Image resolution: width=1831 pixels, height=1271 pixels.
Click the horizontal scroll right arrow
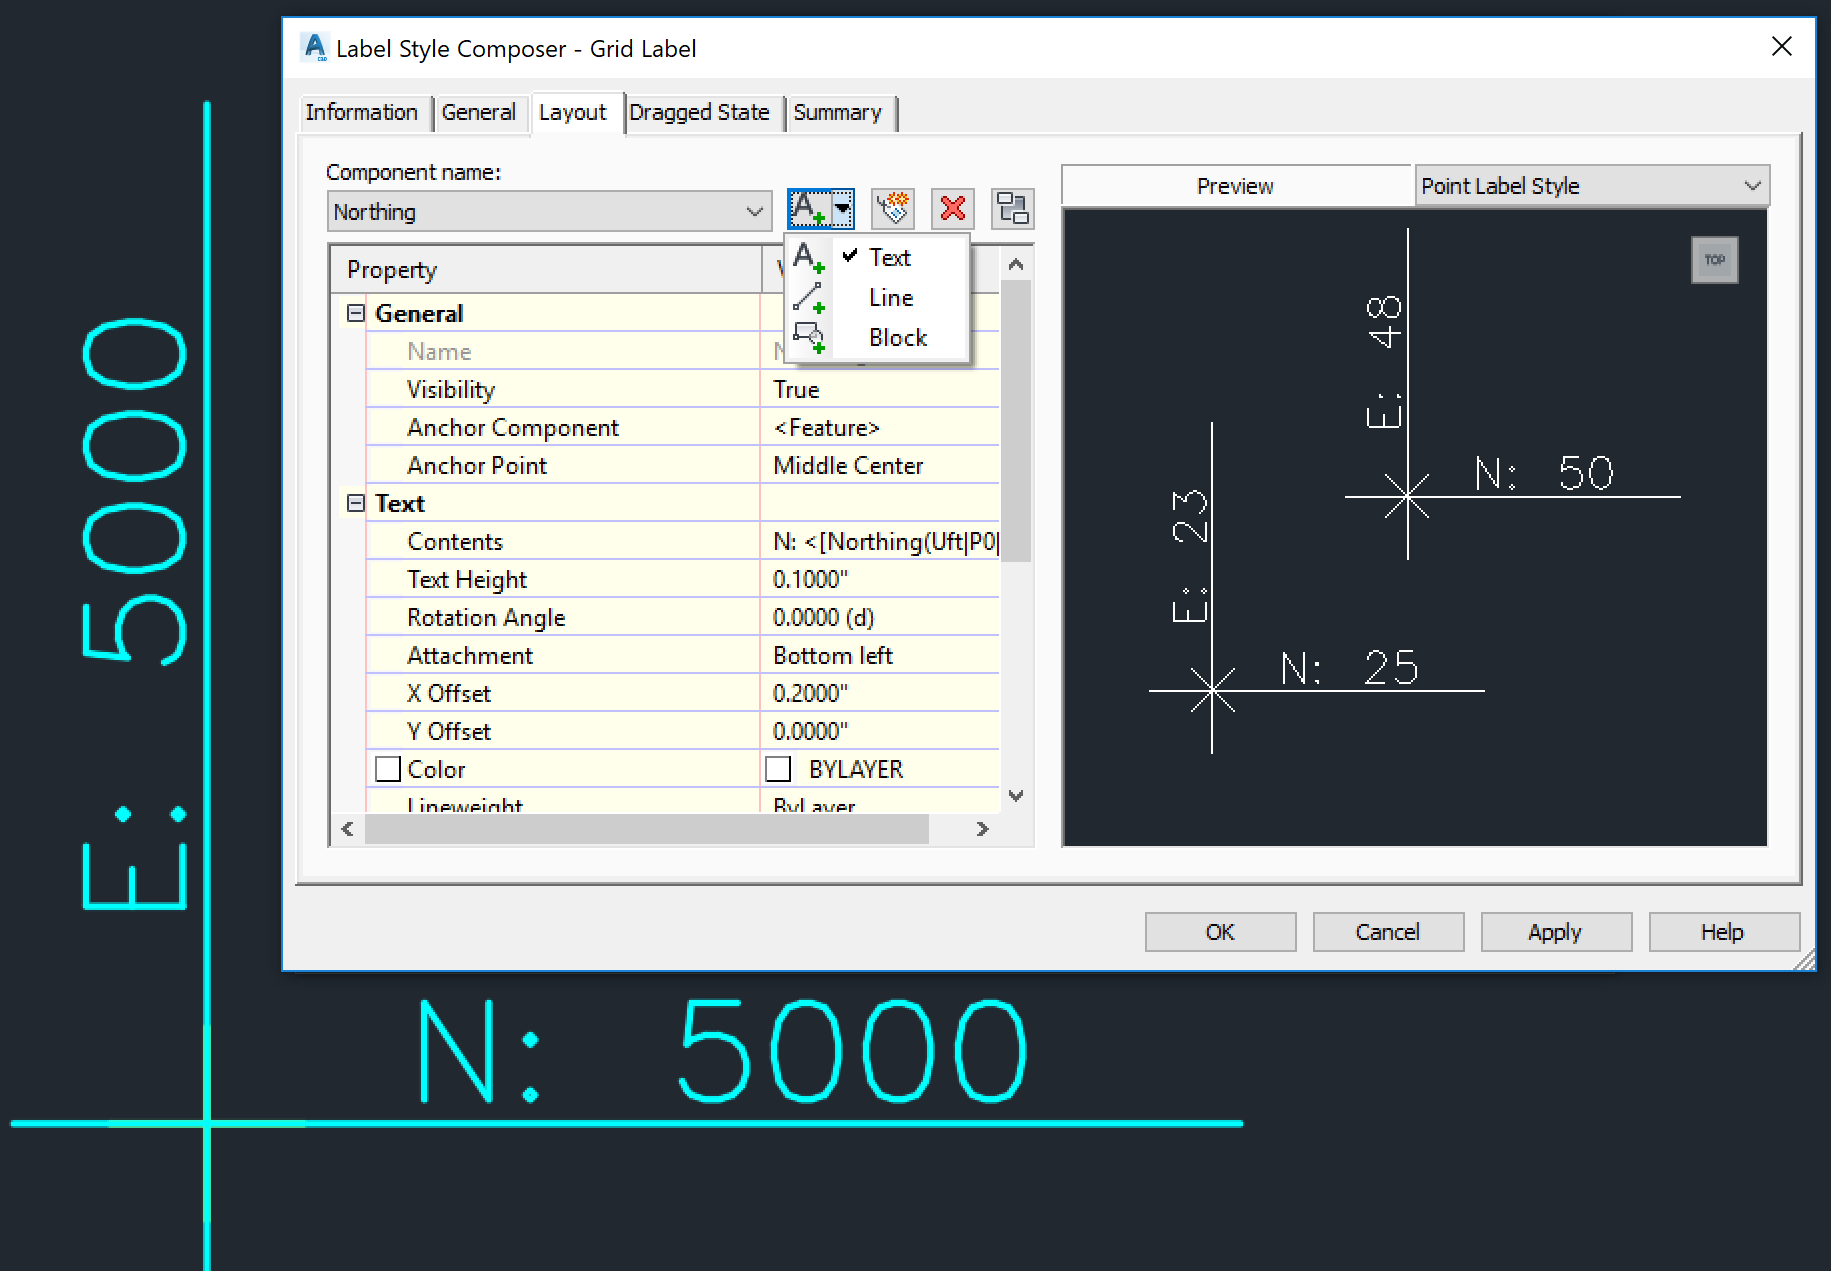[982, 829]
